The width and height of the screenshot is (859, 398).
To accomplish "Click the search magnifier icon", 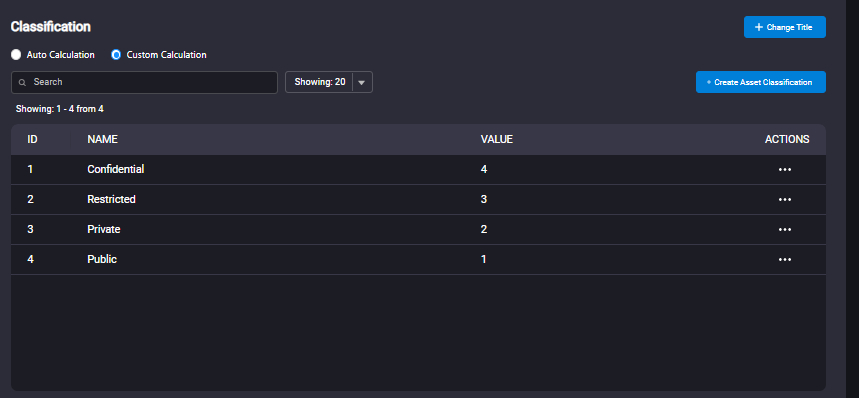I will [x=22, y=82].
